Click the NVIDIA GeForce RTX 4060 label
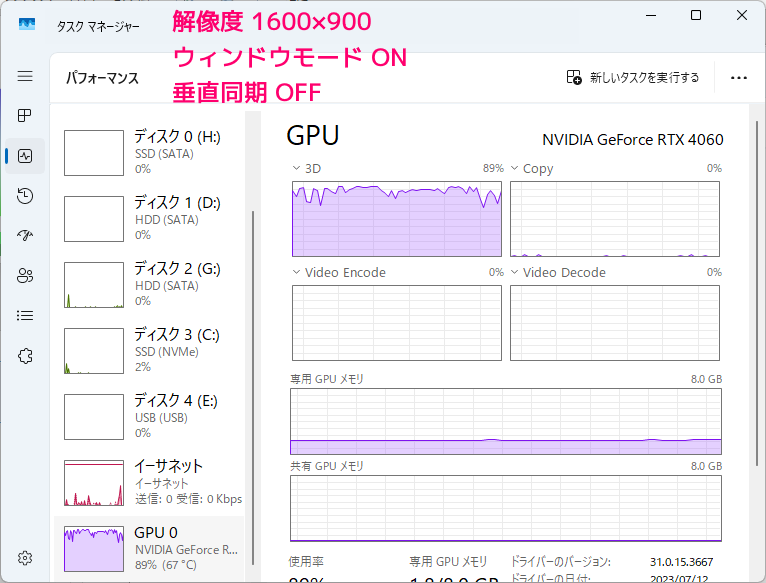Viewport: 766px width, 583px height. (633, 140)
